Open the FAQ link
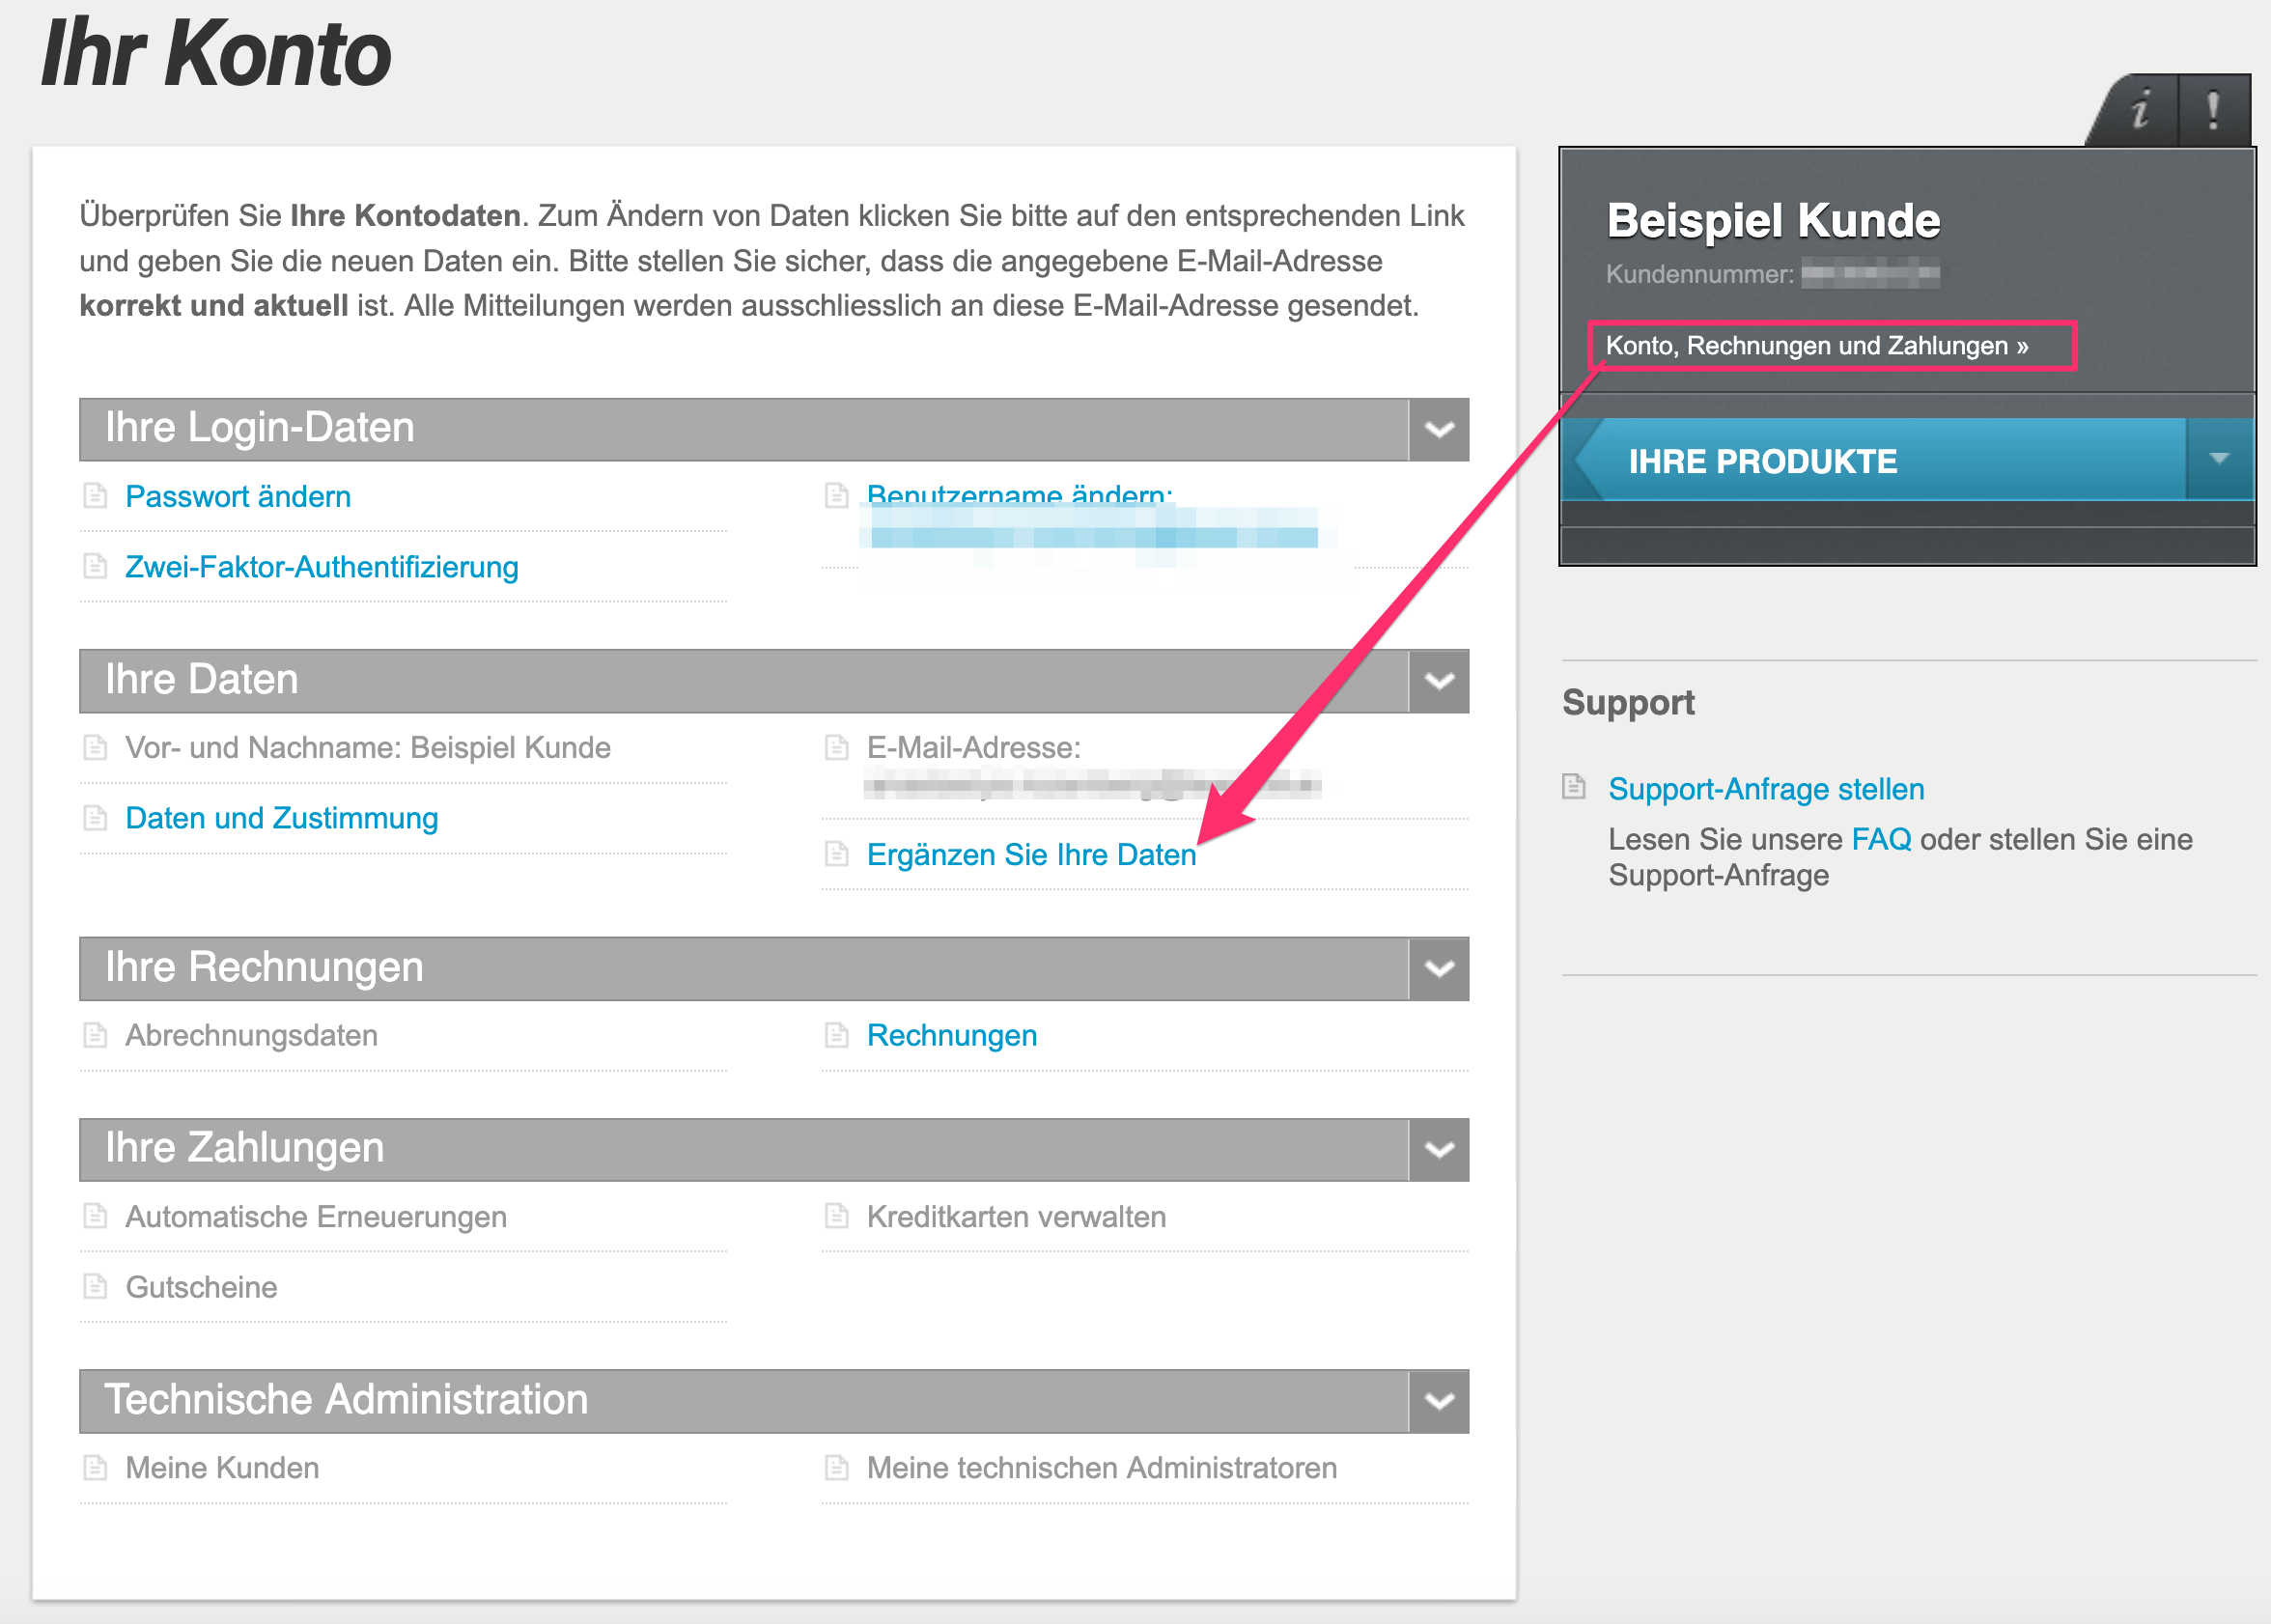This screenshot has width=2271, height=1624. tap(1881, 839)
